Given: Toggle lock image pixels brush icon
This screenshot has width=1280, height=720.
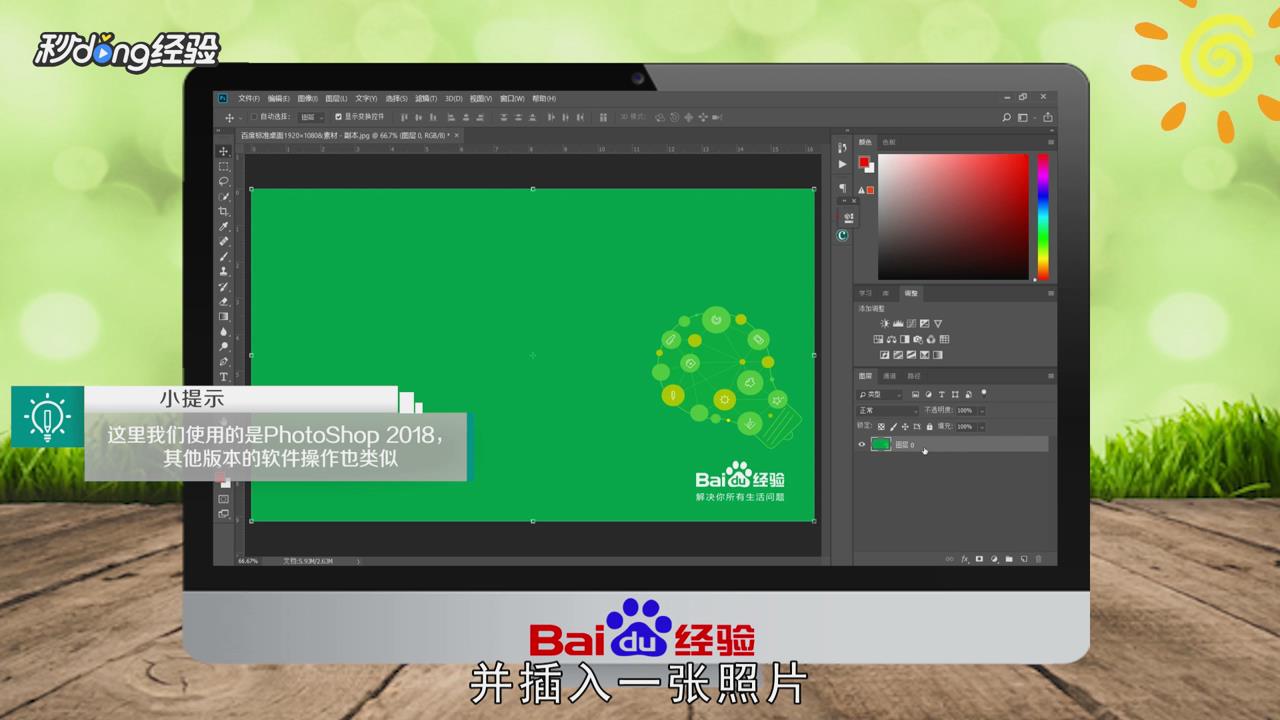Looking at the screenshot, I should pyautogui.click(x=894, y=427).
